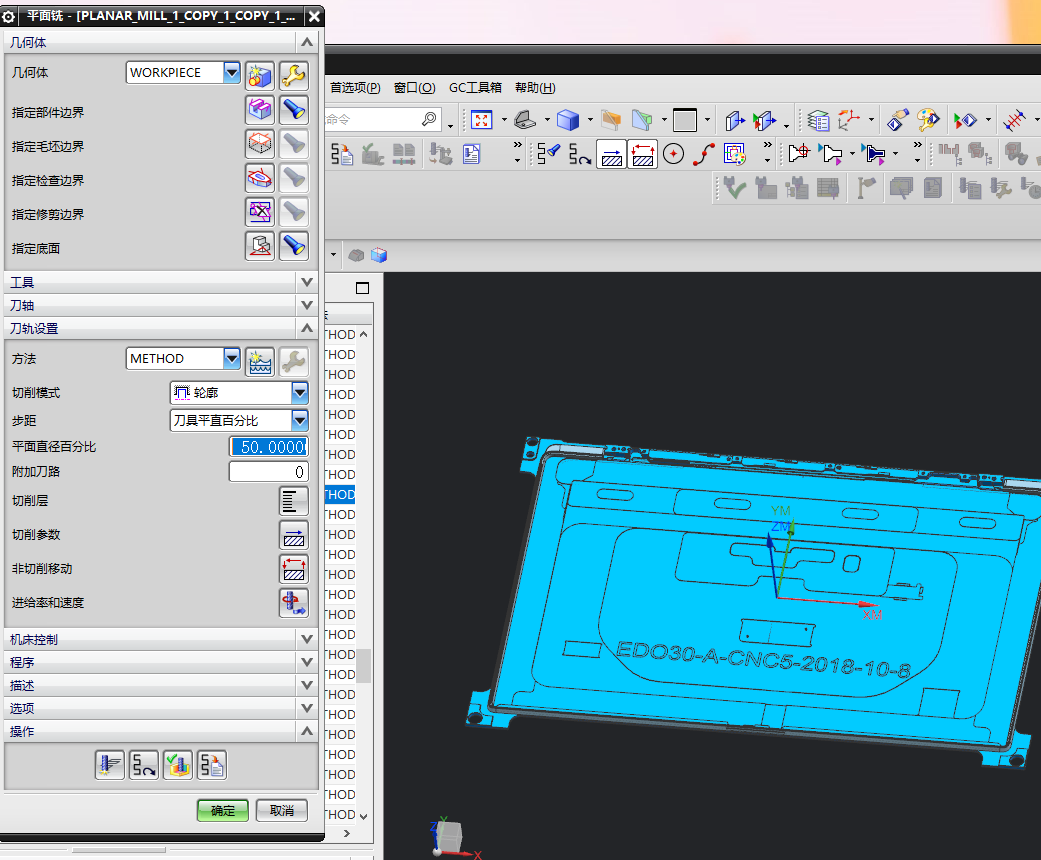Click the generate toolpath icon under 操作
This screenshot has height=860, width=1041.
point(110,765)
